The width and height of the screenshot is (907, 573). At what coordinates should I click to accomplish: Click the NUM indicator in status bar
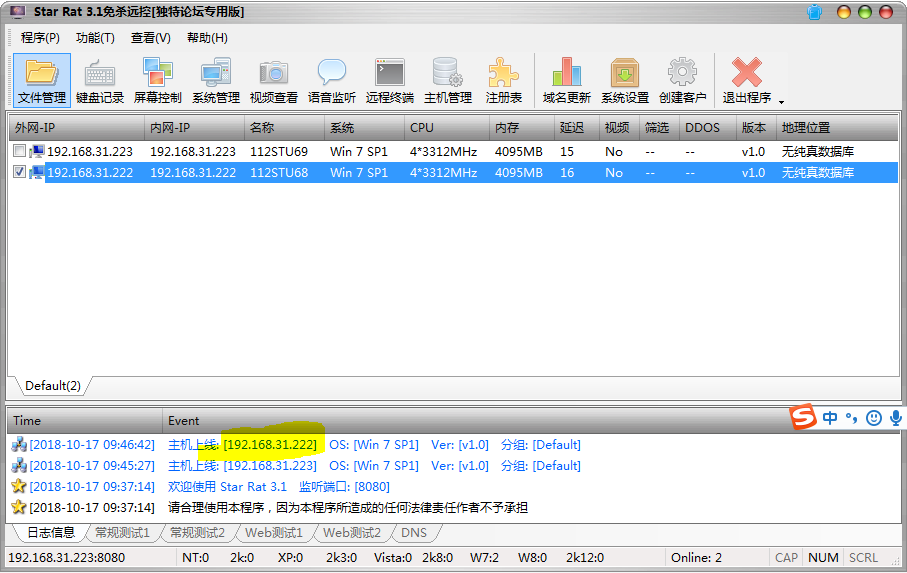point(823,557)
